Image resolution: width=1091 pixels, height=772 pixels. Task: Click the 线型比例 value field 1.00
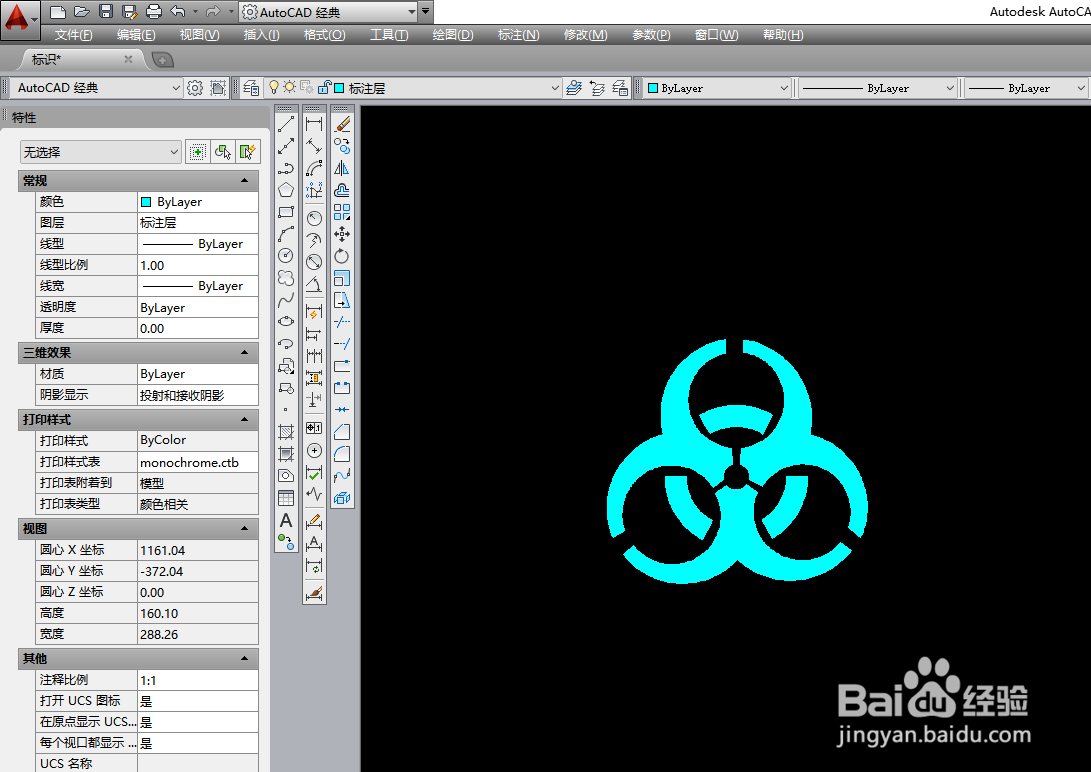(x=198, y=265)
